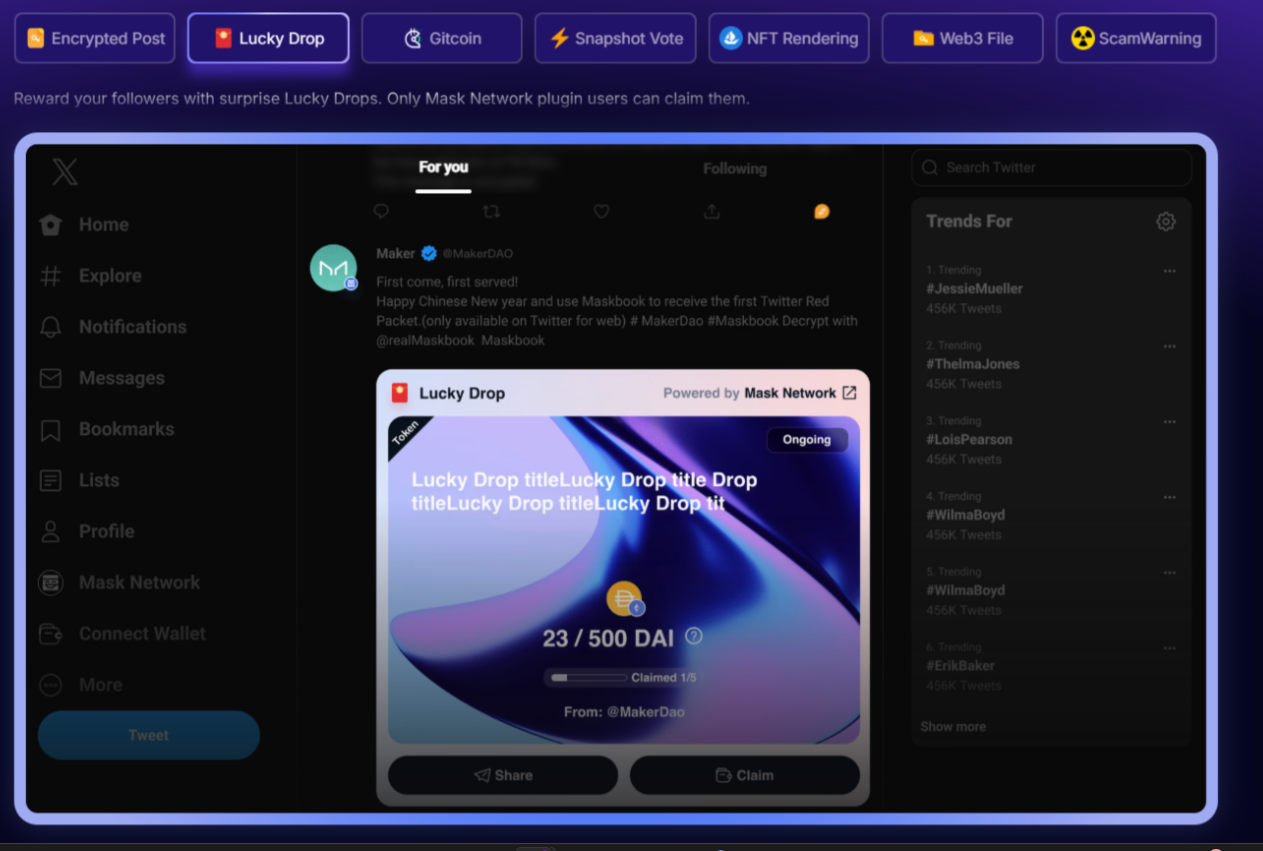
Task: Switch to the Gitcoin tab
Action: tap(441, 38)
